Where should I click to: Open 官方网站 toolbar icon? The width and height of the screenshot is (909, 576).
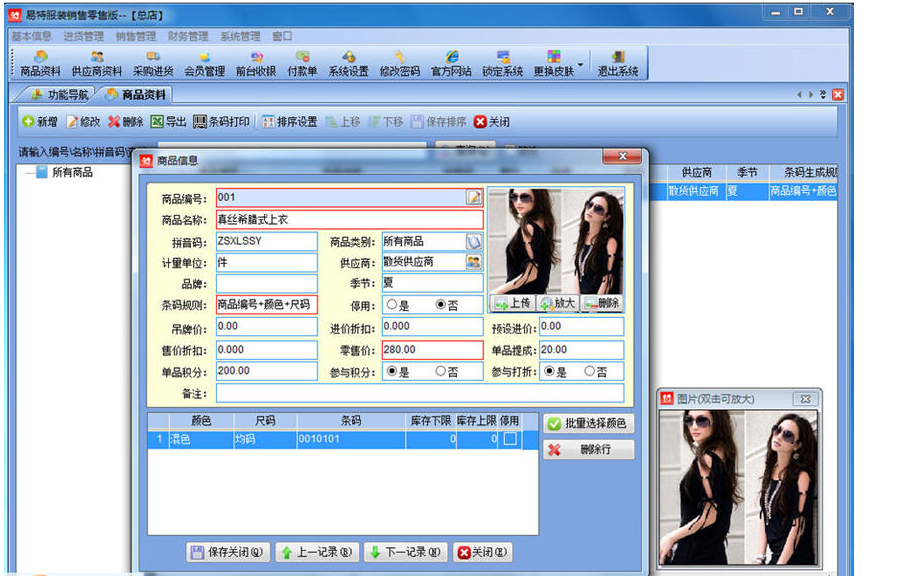[451, 64]
